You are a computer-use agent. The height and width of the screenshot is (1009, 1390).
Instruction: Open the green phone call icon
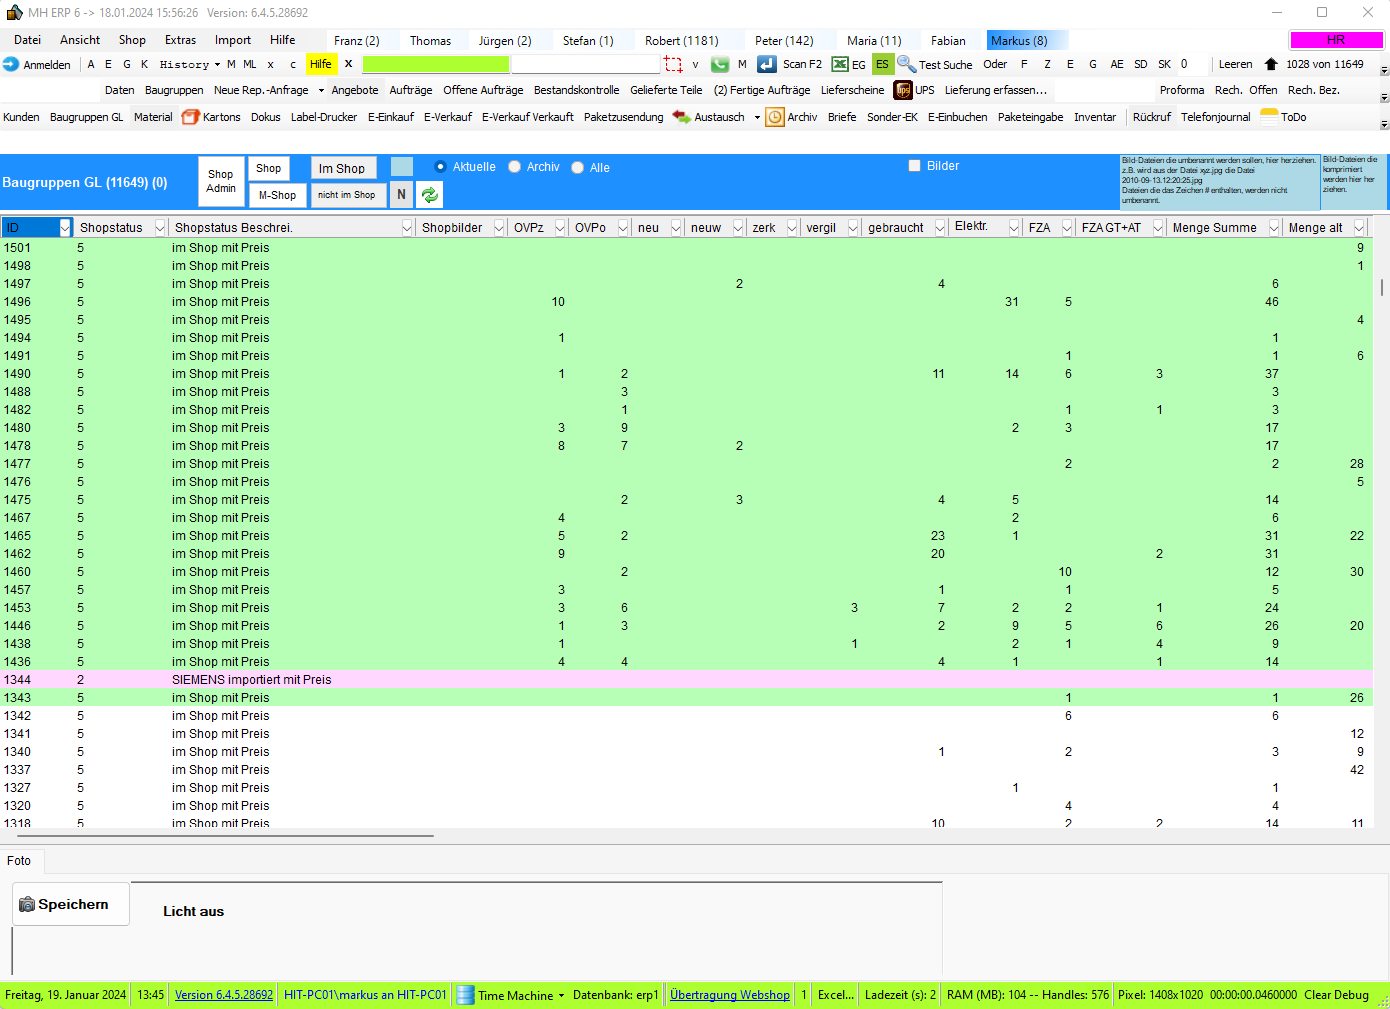point(719,64)
